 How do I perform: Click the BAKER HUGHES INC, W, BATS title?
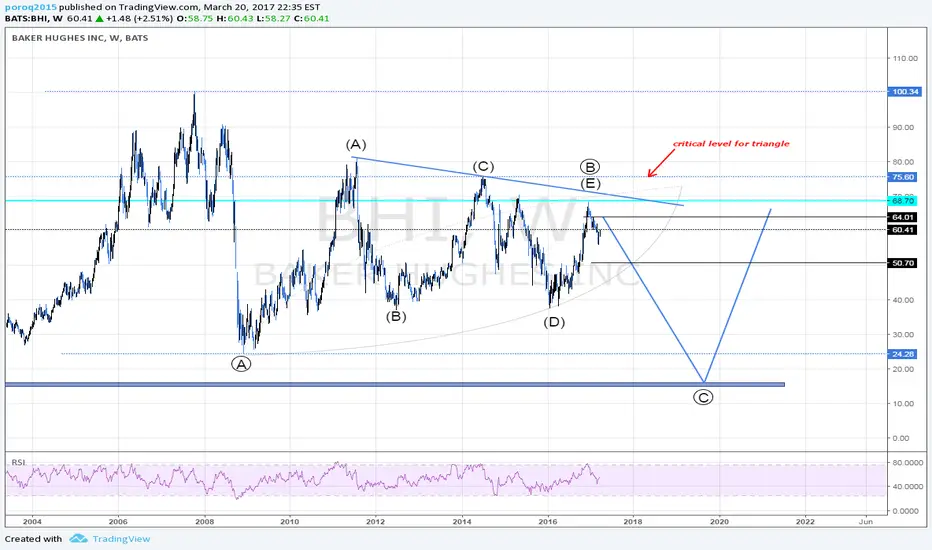point(80,37)
